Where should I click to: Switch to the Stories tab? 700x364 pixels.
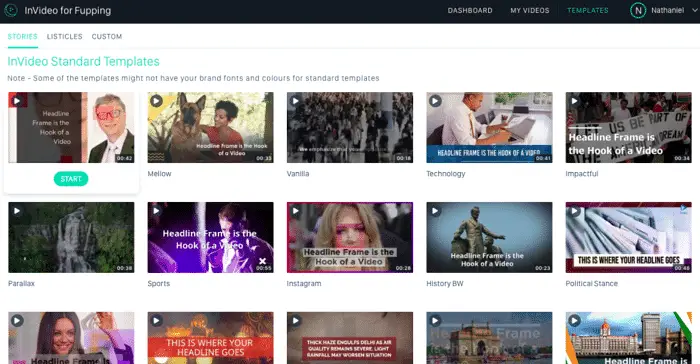tap(22, 37)
